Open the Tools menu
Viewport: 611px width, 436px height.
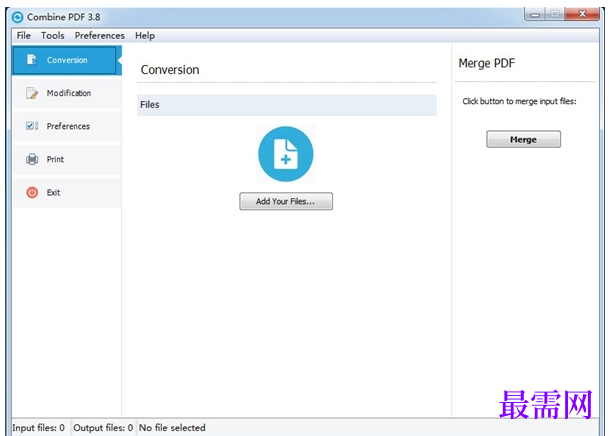coord(53,35)
